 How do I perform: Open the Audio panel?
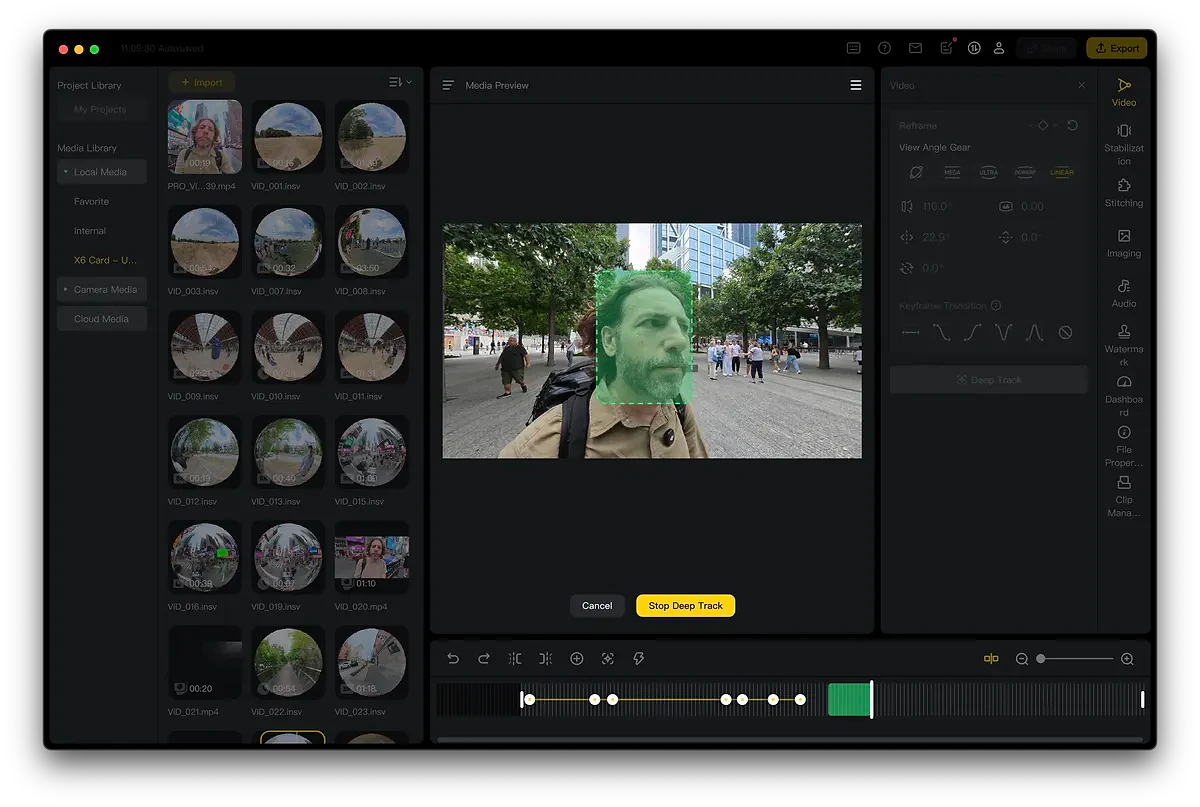(x=1124, y=293)
